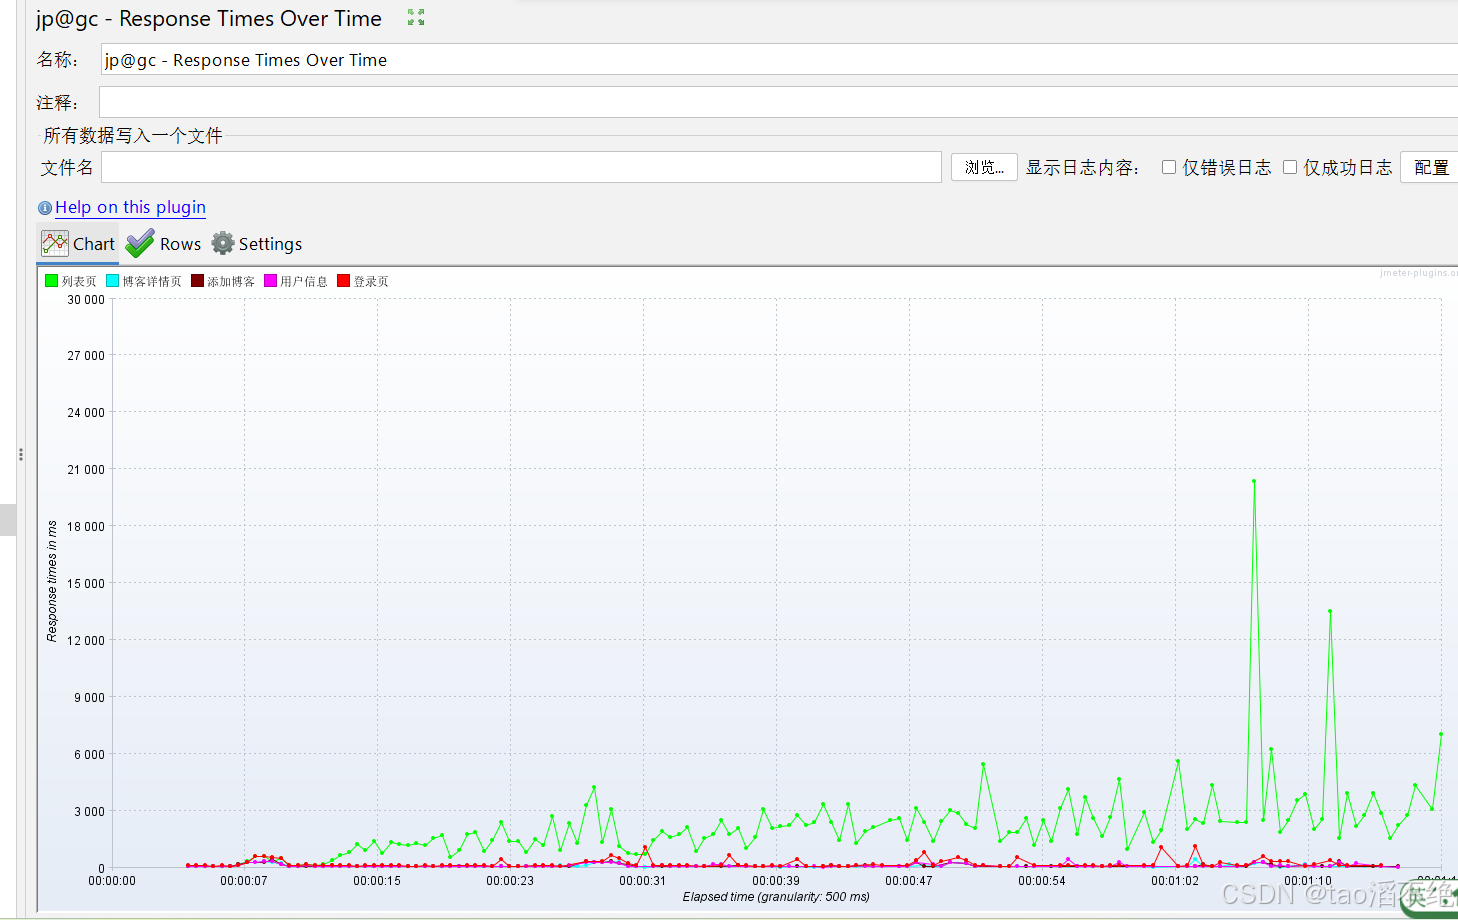Screen dimensions: 1458x920
Task: Click the green expand arrows icon beside the title
Action: 416,17
